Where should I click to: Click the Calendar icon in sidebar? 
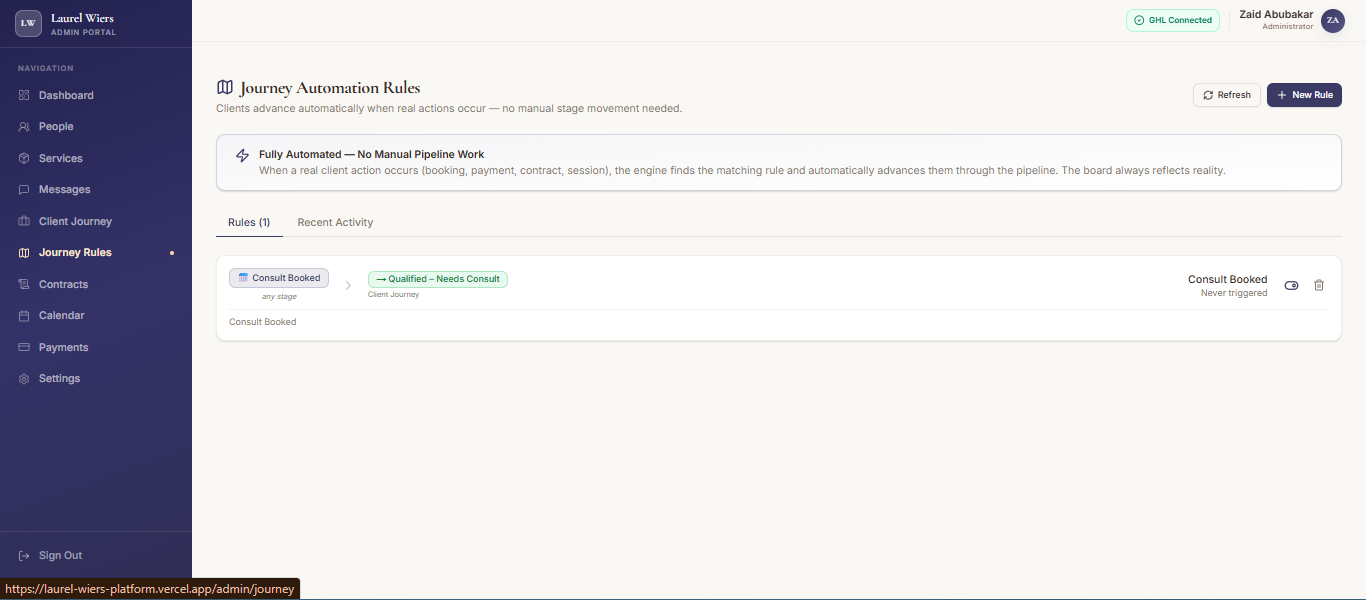pyautogui.click(x=24, y=316)
